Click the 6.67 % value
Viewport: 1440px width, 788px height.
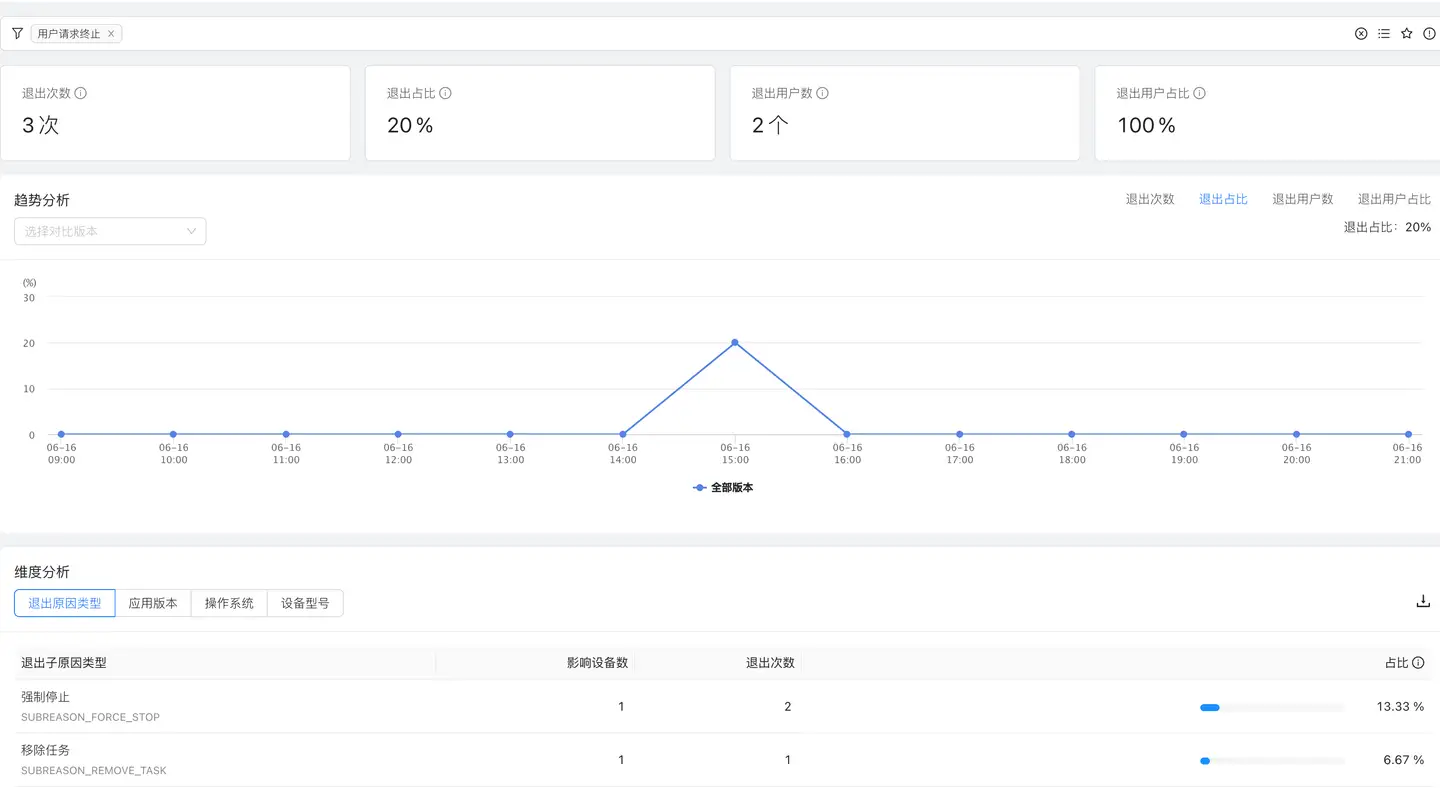click(x=1404, y=760)
